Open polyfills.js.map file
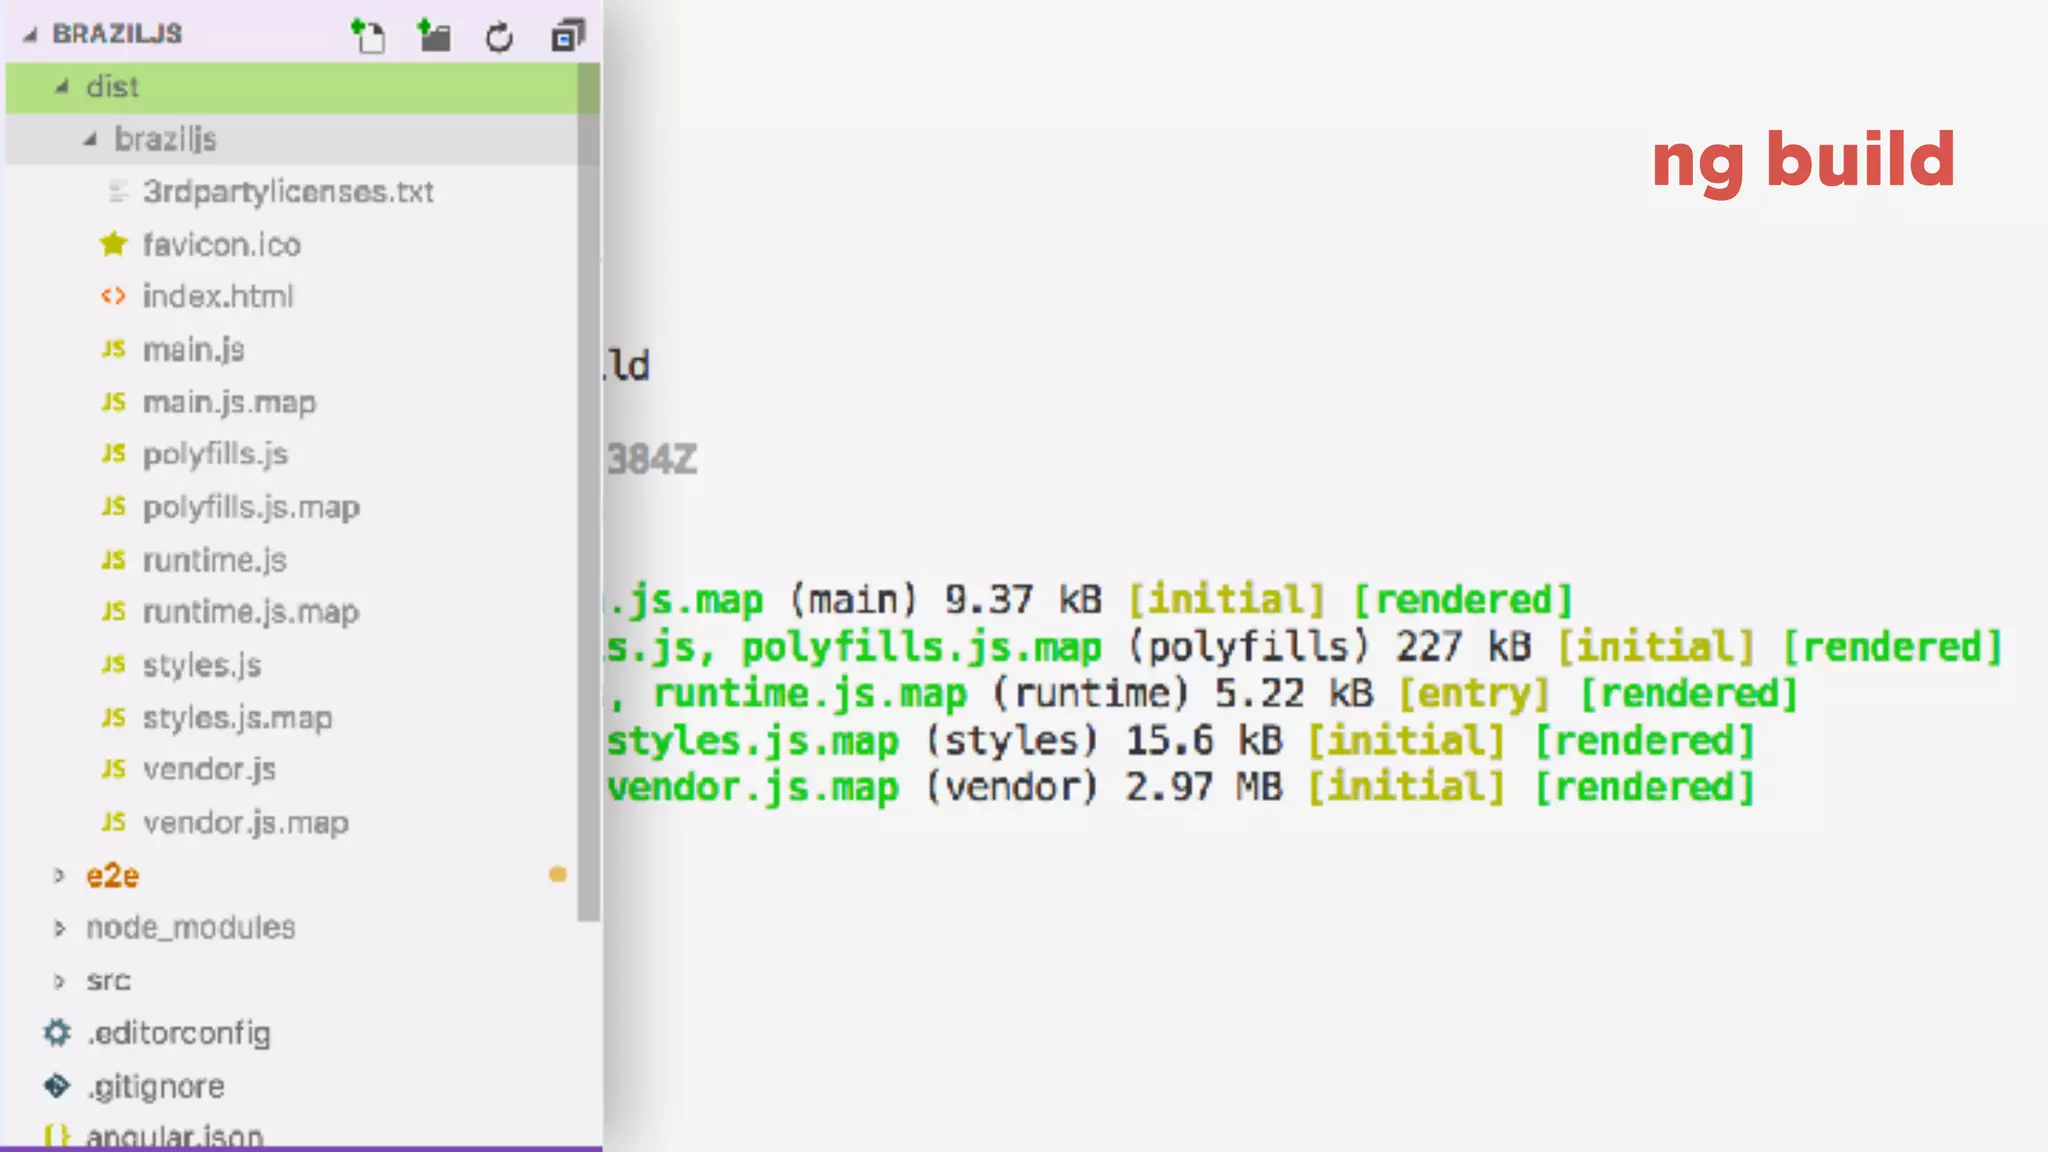 [251, 507]
